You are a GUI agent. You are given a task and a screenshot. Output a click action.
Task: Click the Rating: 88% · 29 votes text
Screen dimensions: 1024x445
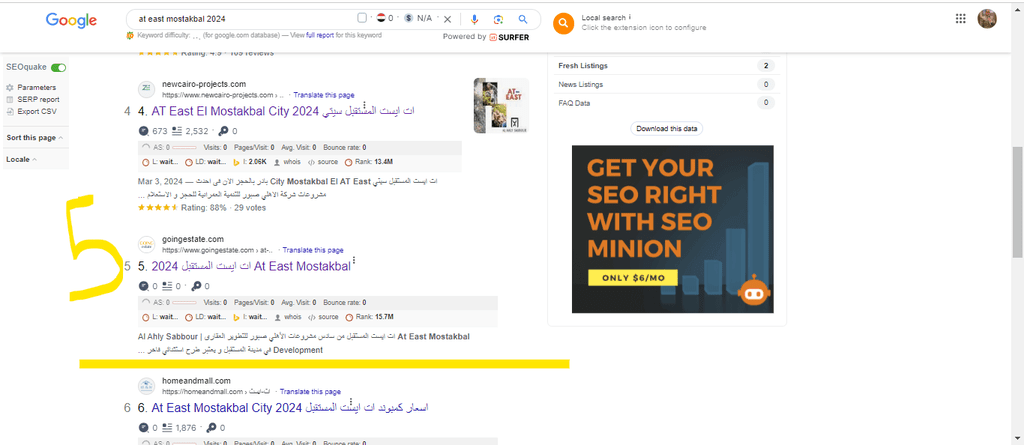(224, 208)
